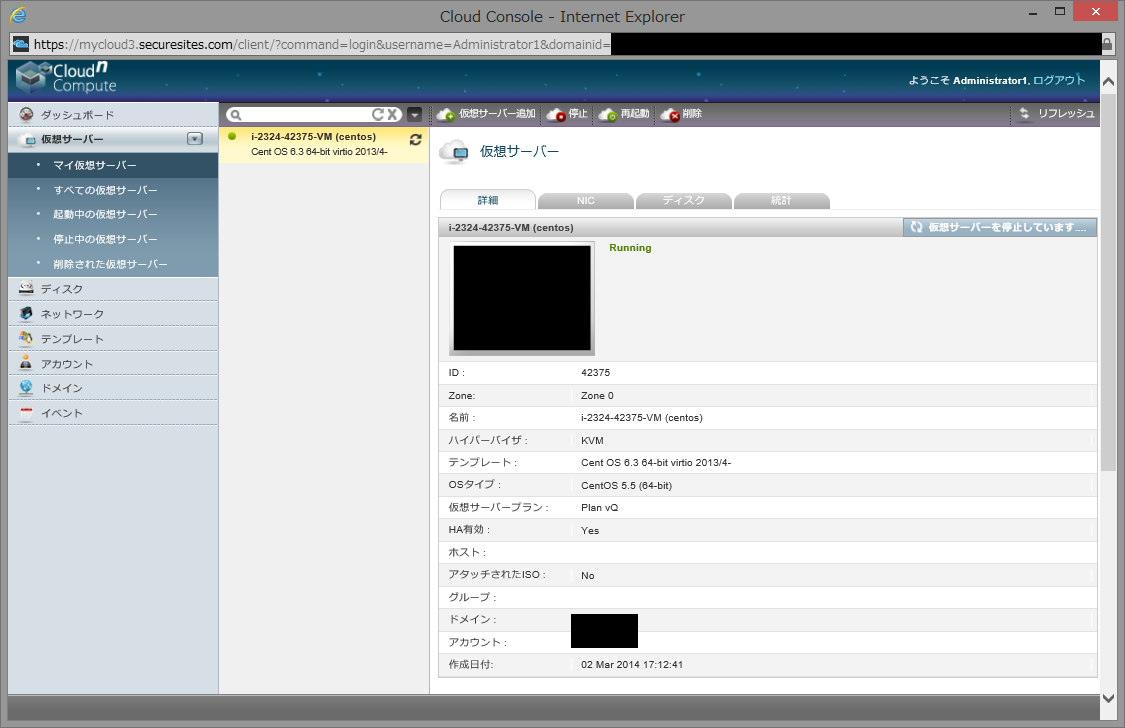Open the ディスク section in the sidebar

coord(62,289)
